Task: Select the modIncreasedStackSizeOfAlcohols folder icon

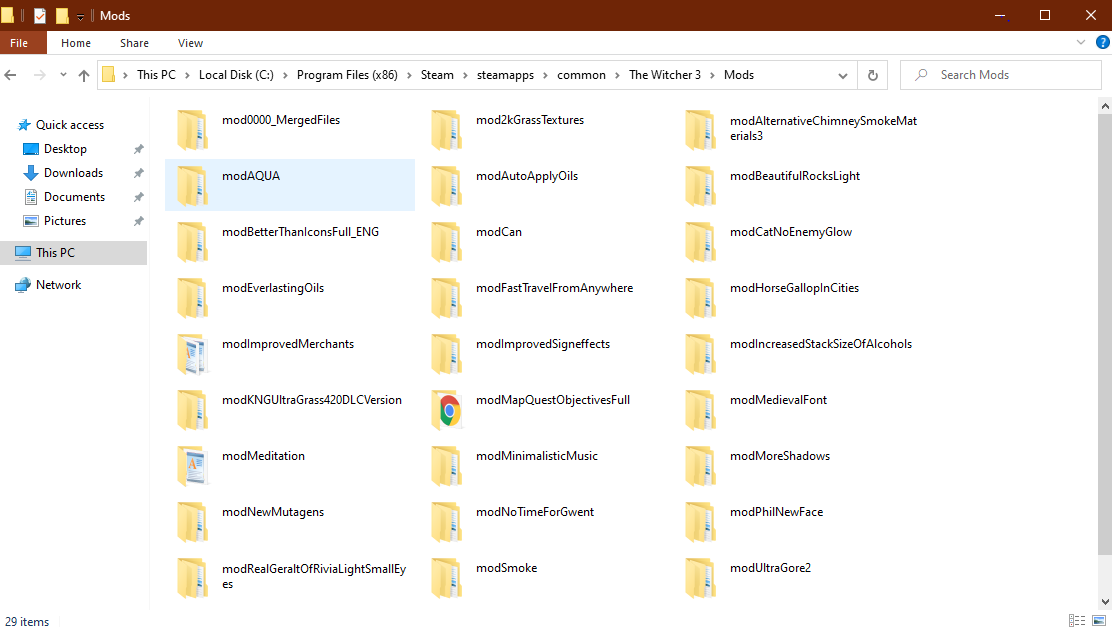Action: tap(700, 354)
